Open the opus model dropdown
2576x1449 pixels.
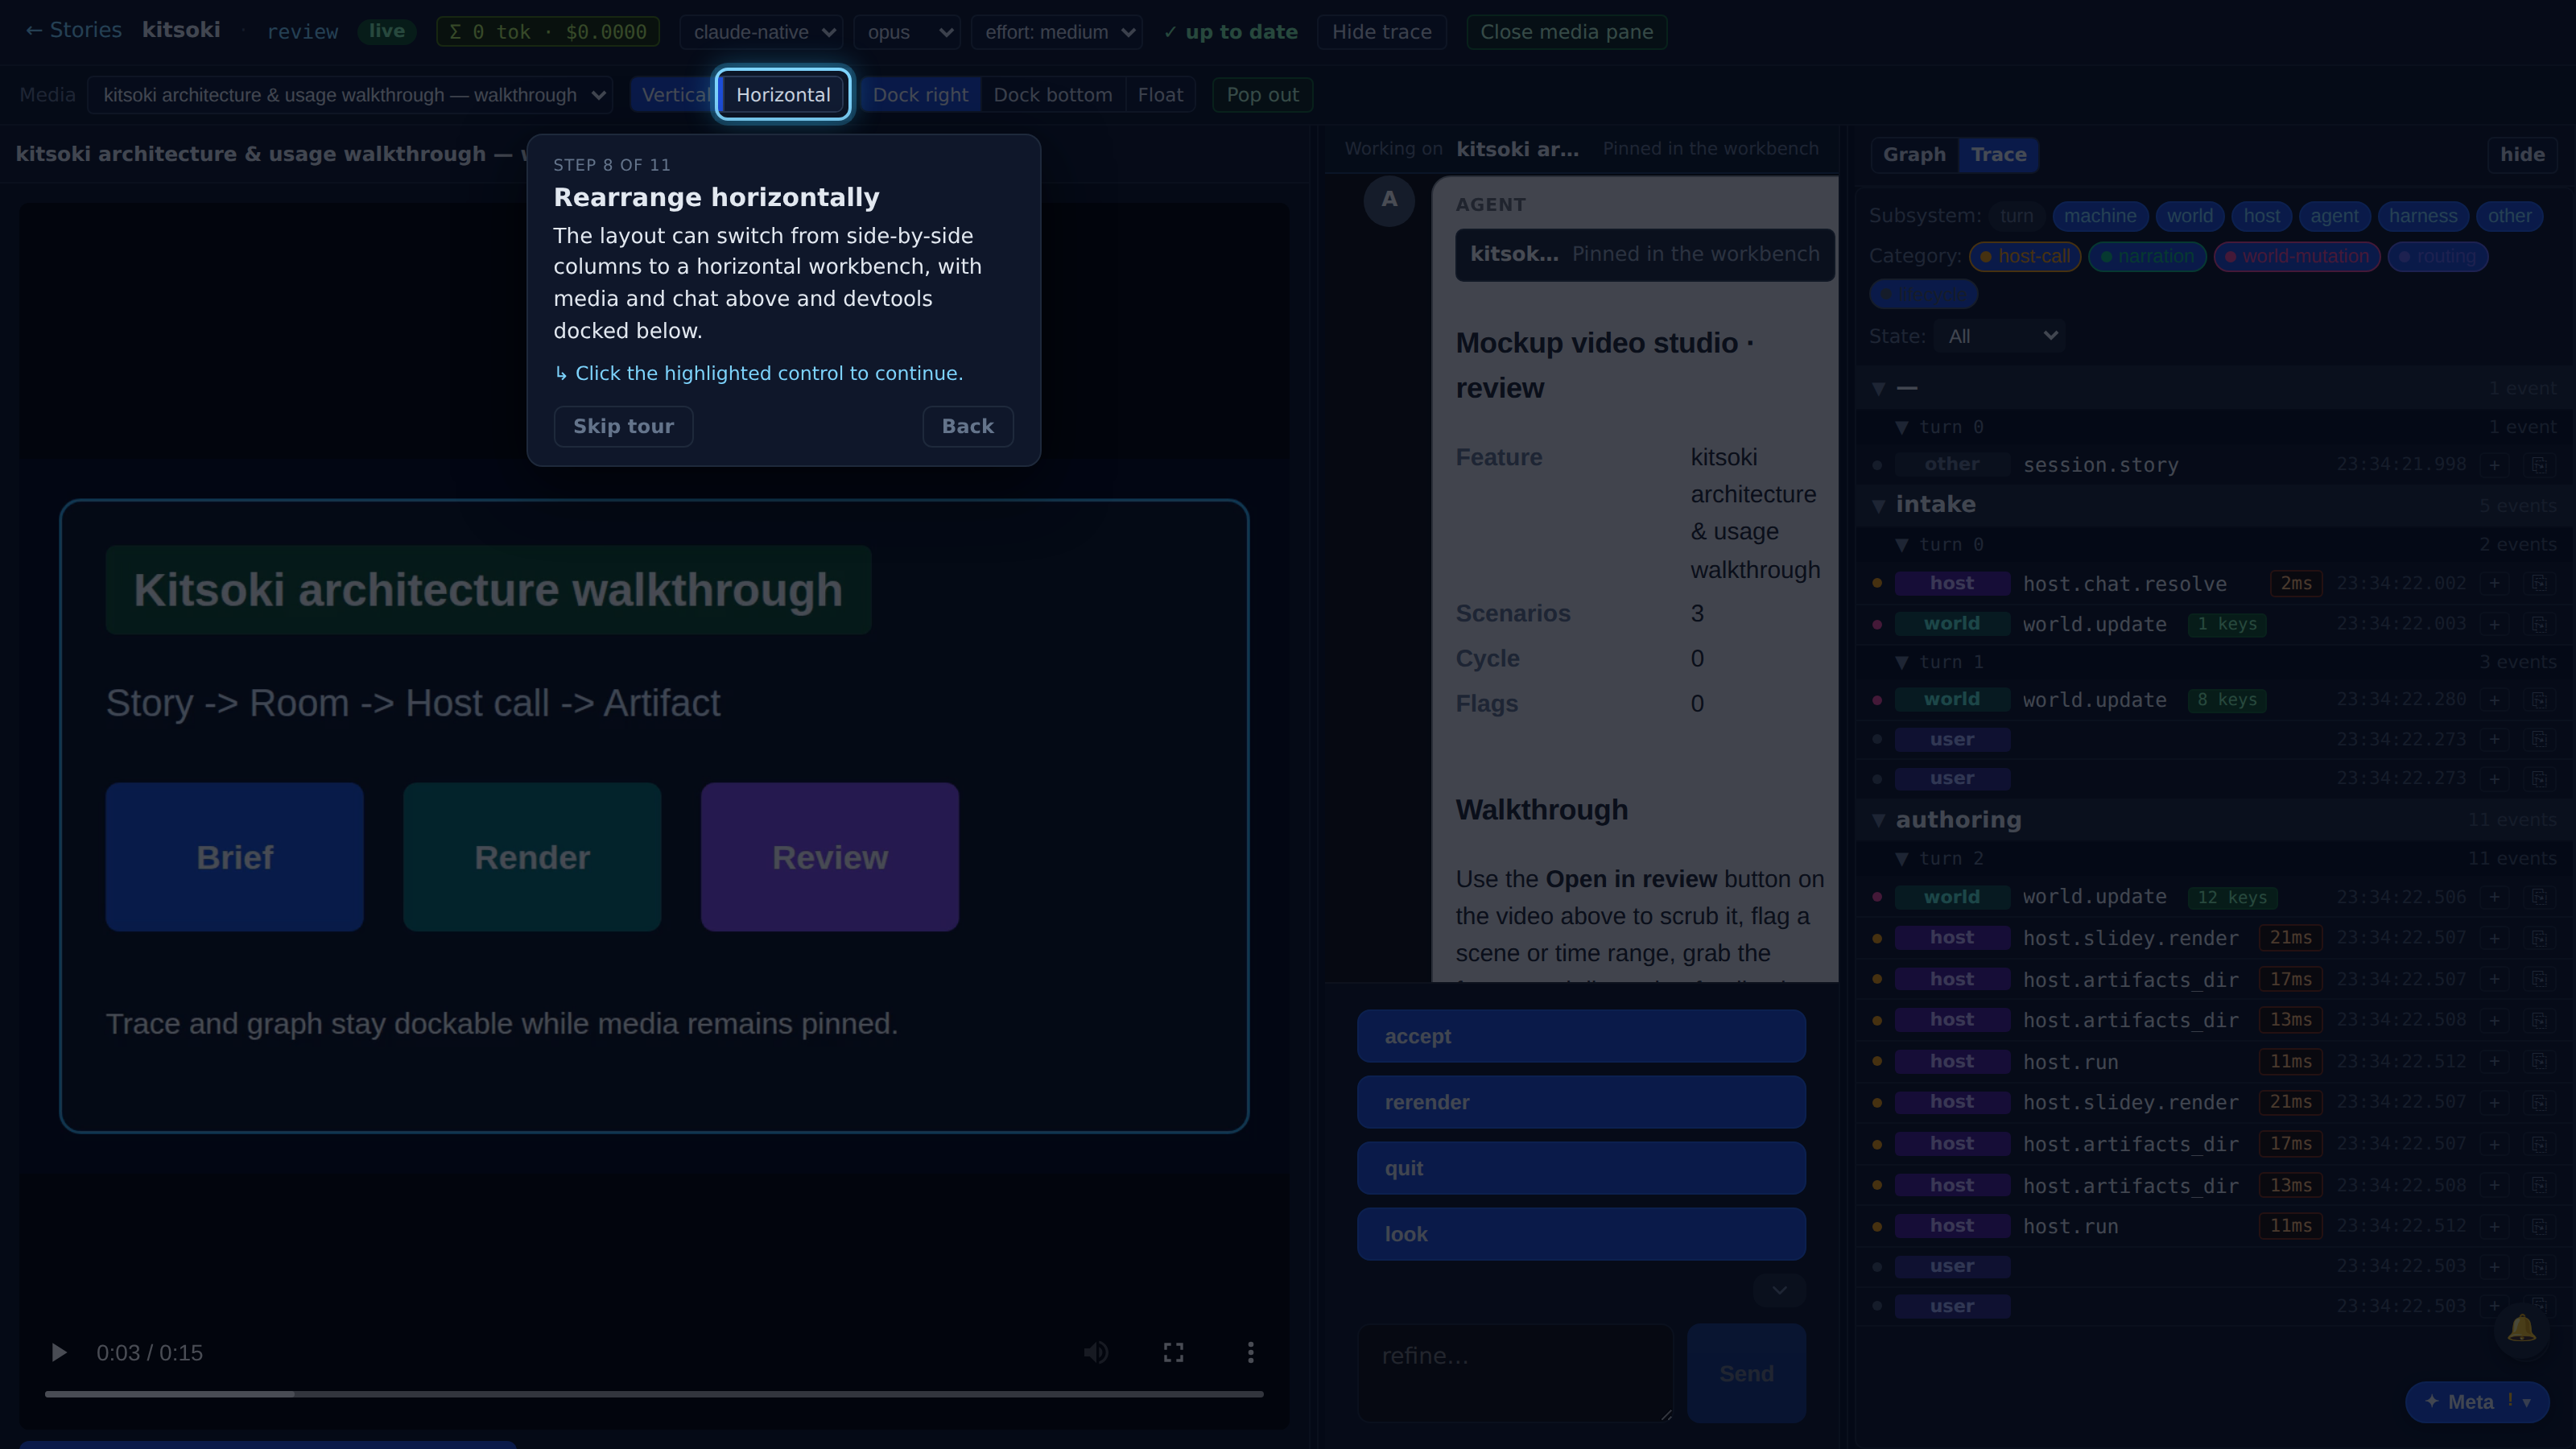907,32
